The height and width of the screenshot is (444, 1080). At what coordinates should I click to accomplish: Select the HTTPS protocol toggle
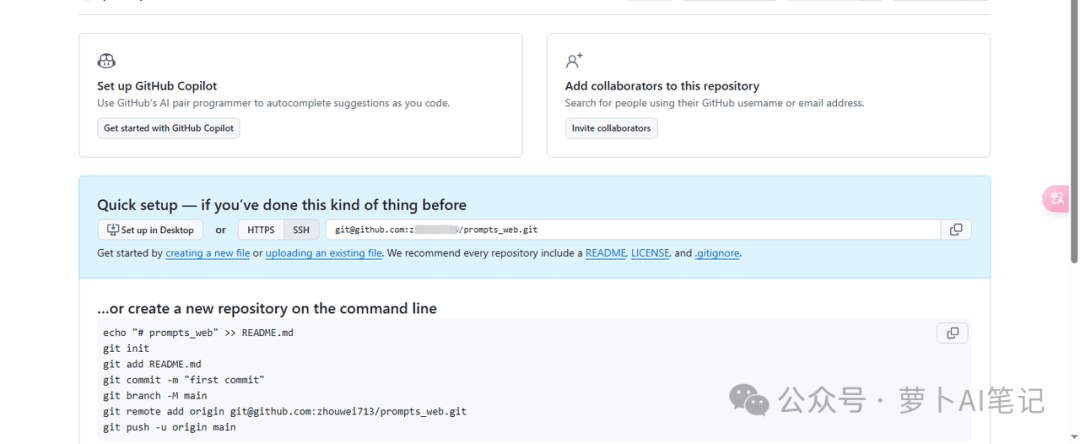click(261, 230)
